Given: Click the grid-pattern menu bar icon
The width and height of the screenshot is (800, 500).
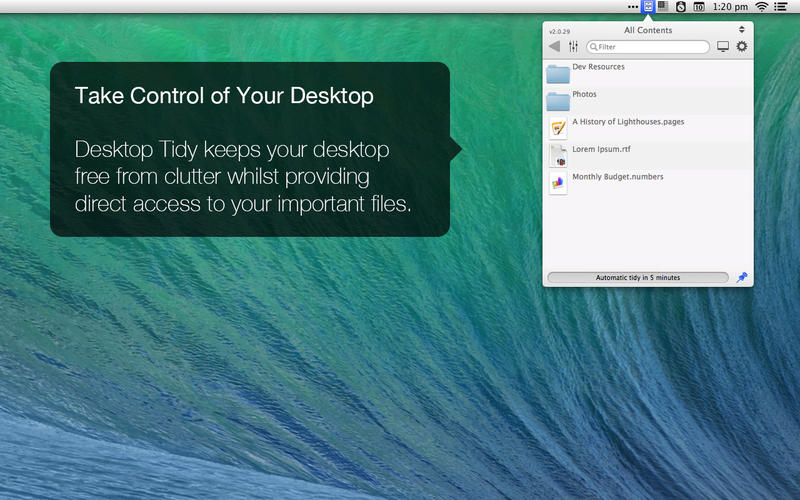Looking at the screenshot, I should pos(663,7).
